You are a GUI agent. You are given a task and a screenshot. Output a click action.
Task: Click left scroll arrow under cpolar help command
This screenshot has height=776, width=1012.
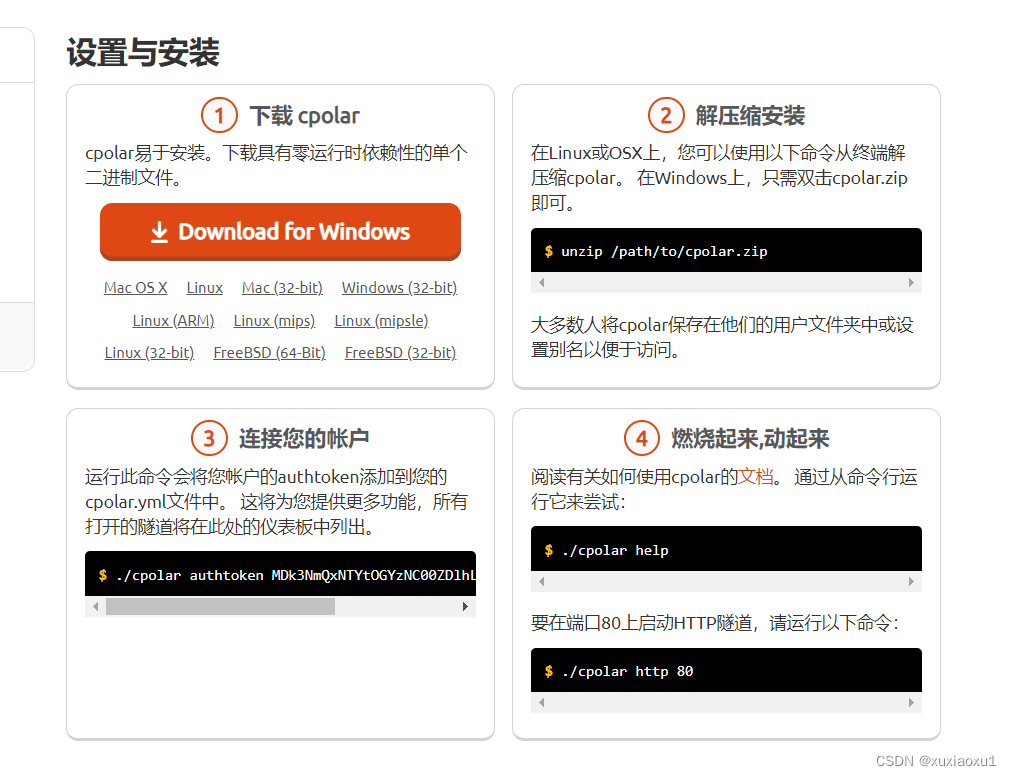pyautogui.click(x=541, y=582)
